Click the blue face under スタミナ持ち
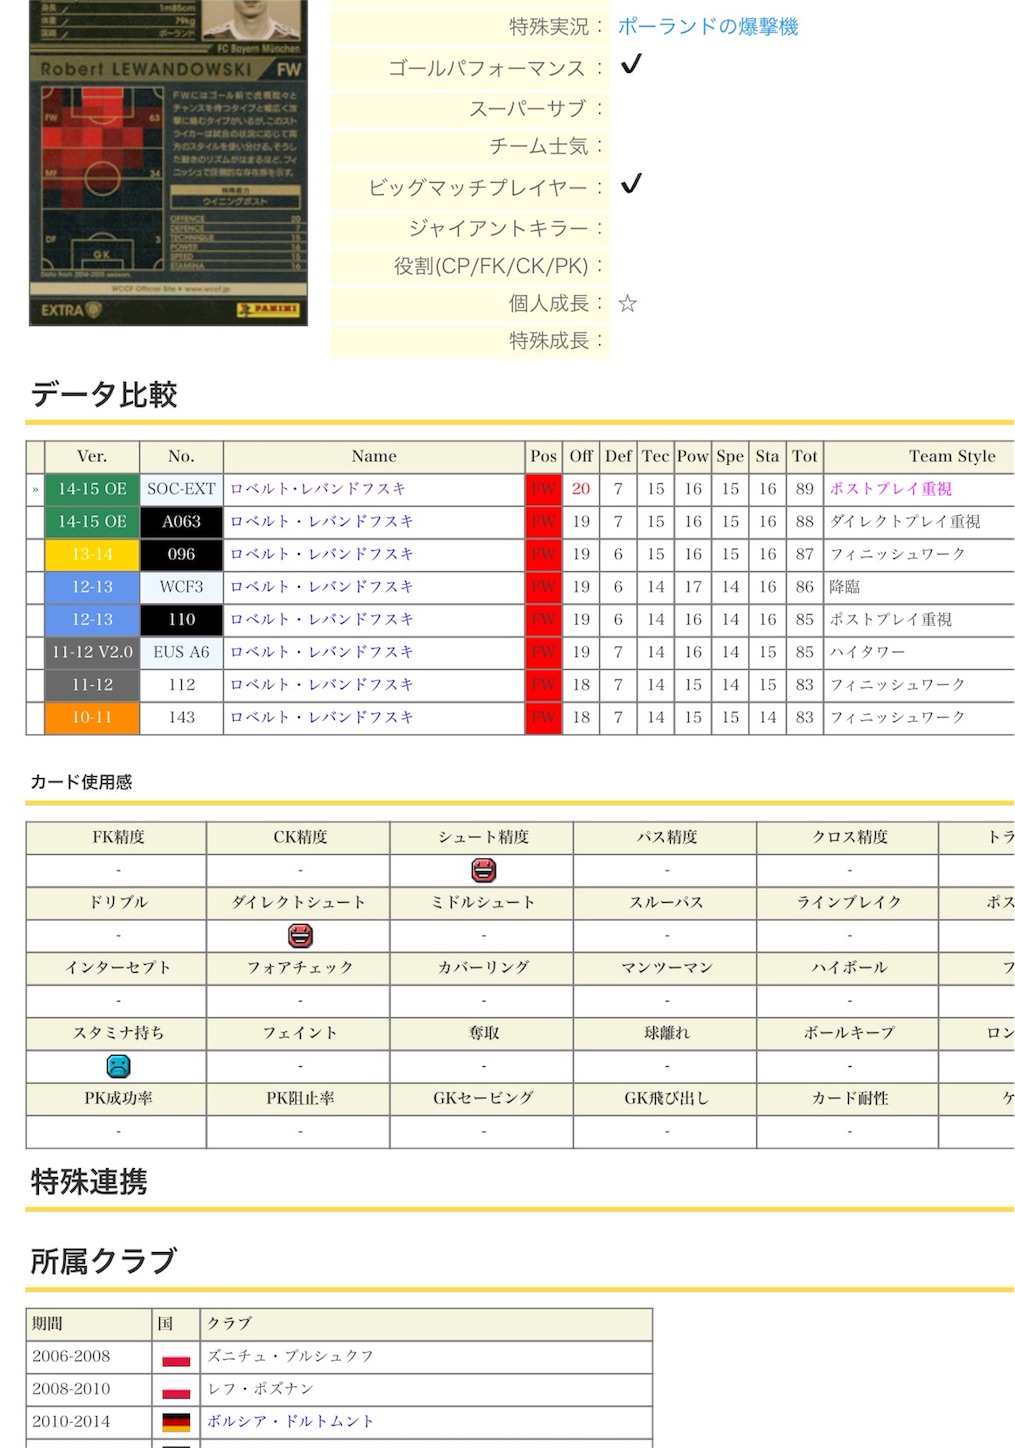This screenshot has width=1015, height=1448. pos(118,1067)
